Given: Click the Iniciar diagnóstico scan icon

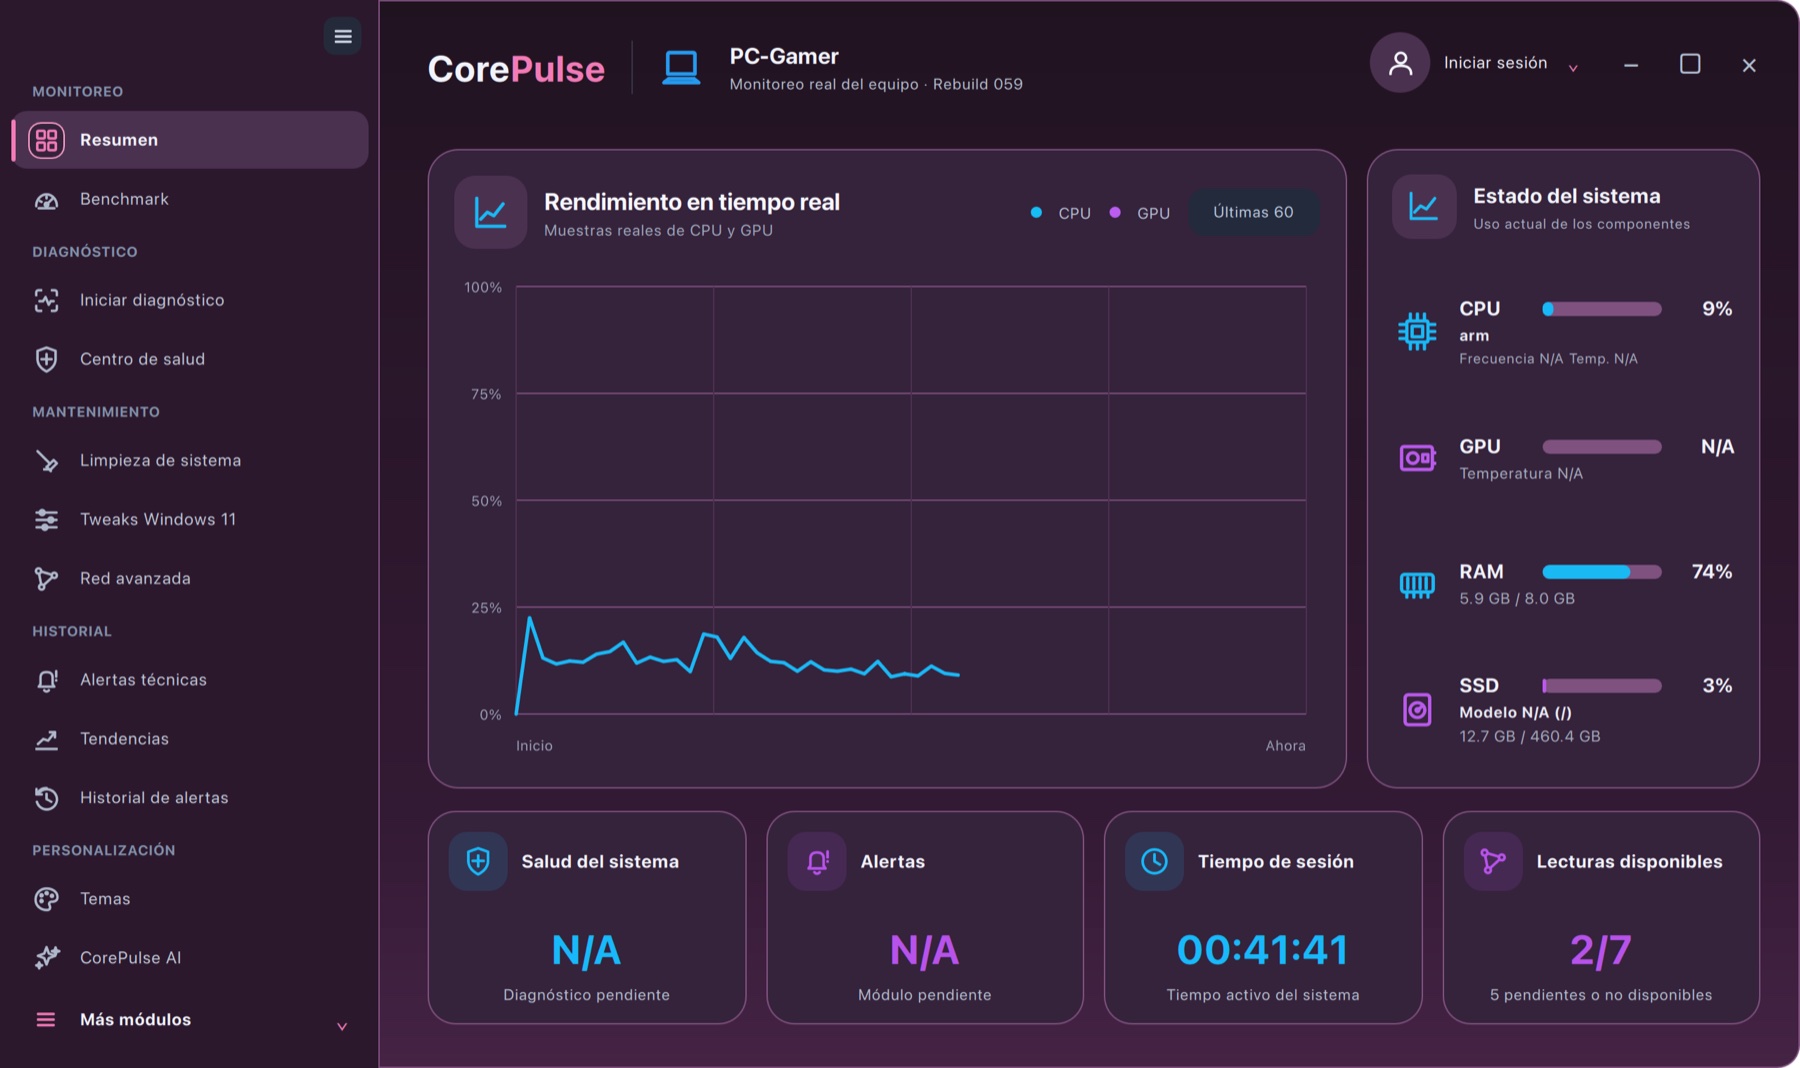Looking at the screenshot, I should point(47,300).
